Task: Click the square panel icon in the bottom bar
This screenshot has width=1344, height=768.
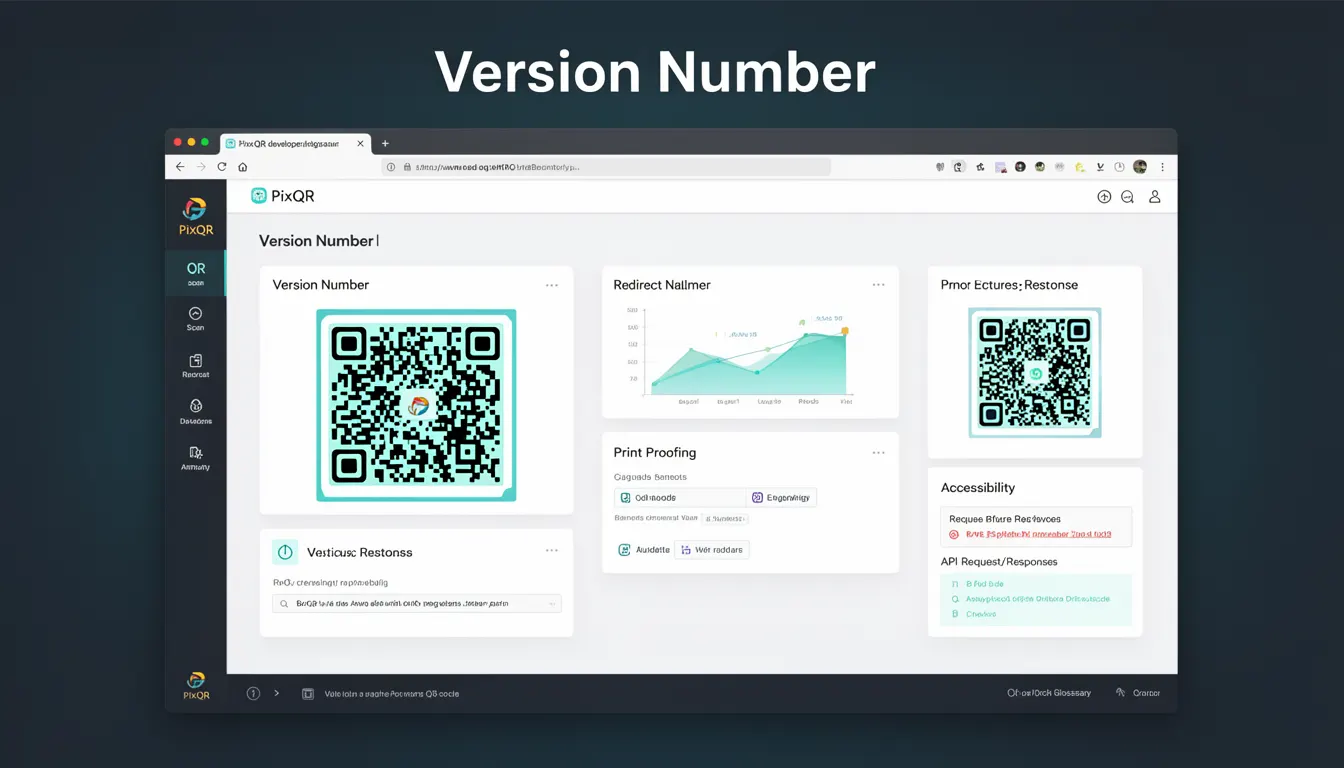Action: [x=308, y=693]
